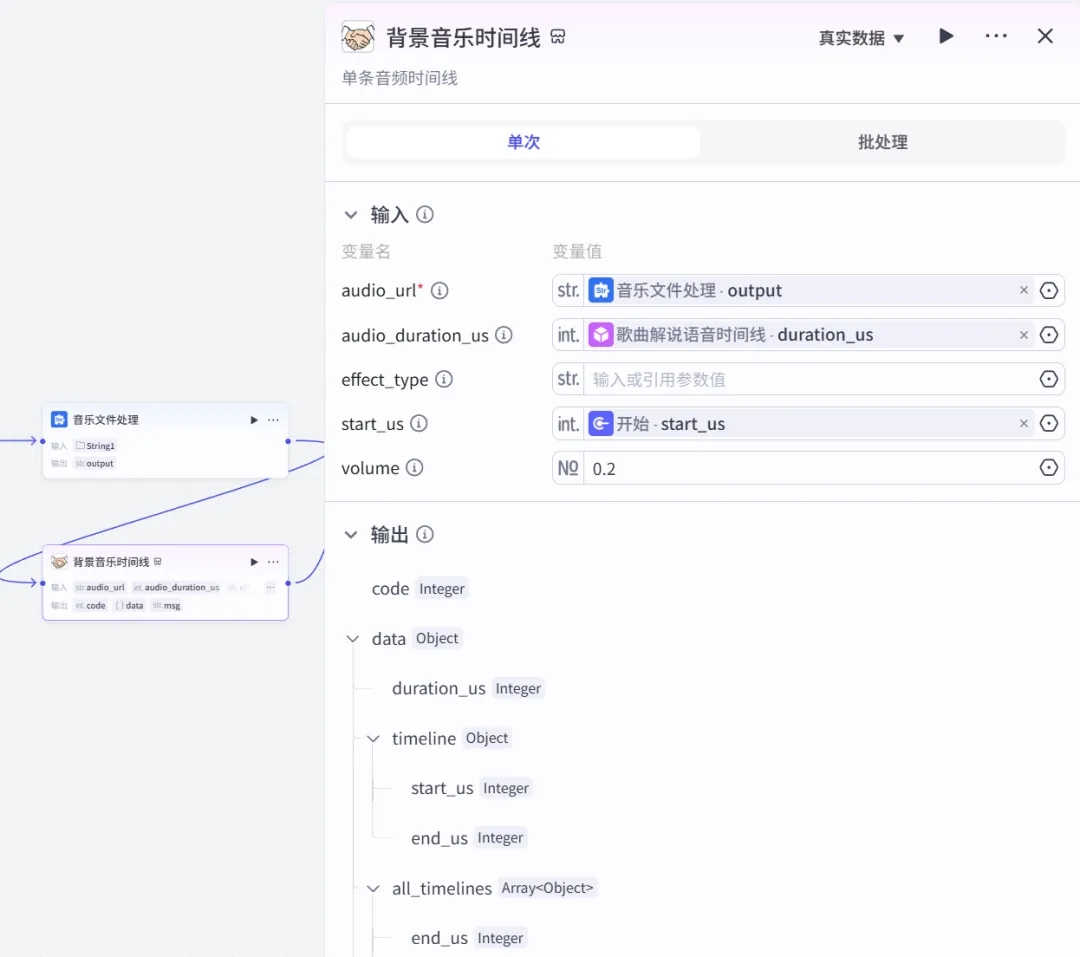Open the variable reference picker for effect_type
The image size is (1080, 957).
1048,379
